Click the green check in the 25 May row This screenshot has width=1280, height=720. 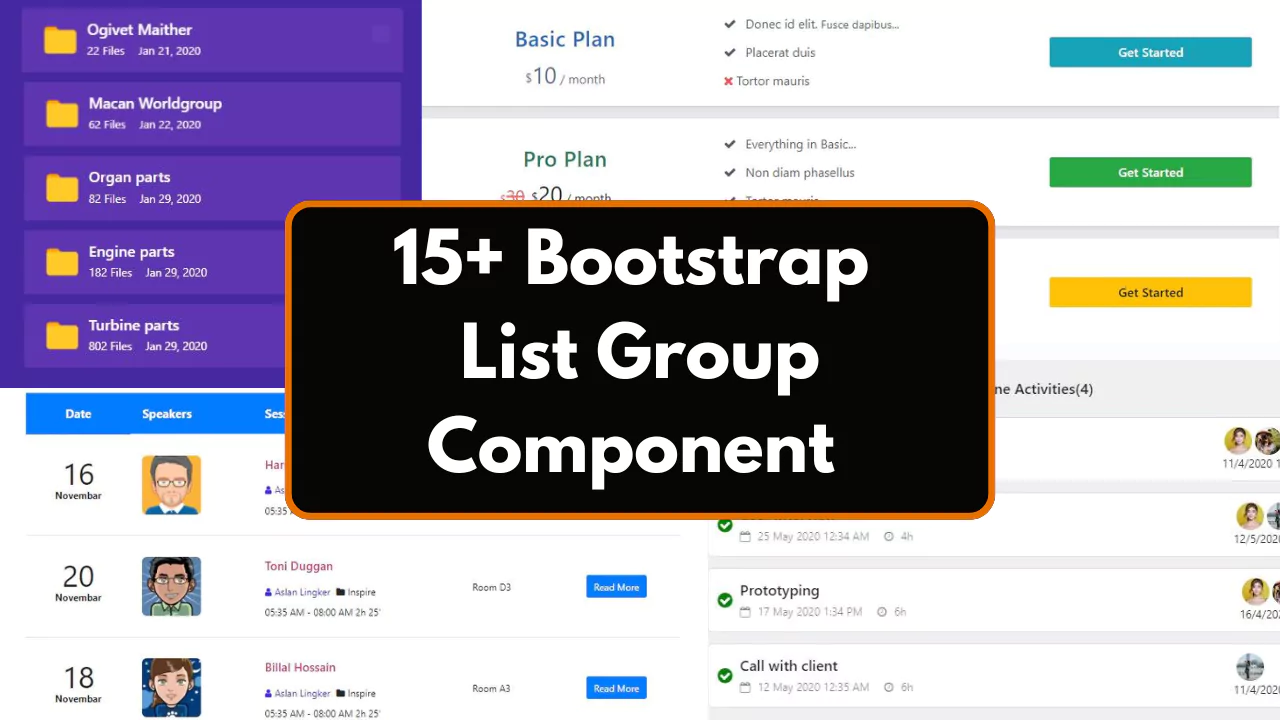click(x=725, y=525)
